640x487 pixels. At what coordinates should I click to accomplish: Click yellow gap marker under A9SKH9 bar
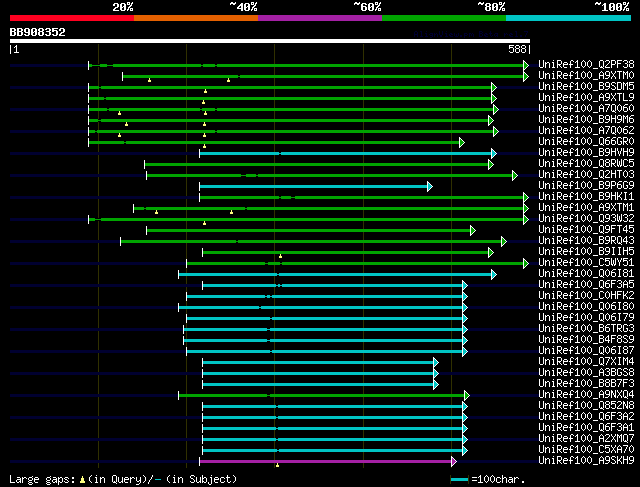pyautogui.click(x=278, y=465)
